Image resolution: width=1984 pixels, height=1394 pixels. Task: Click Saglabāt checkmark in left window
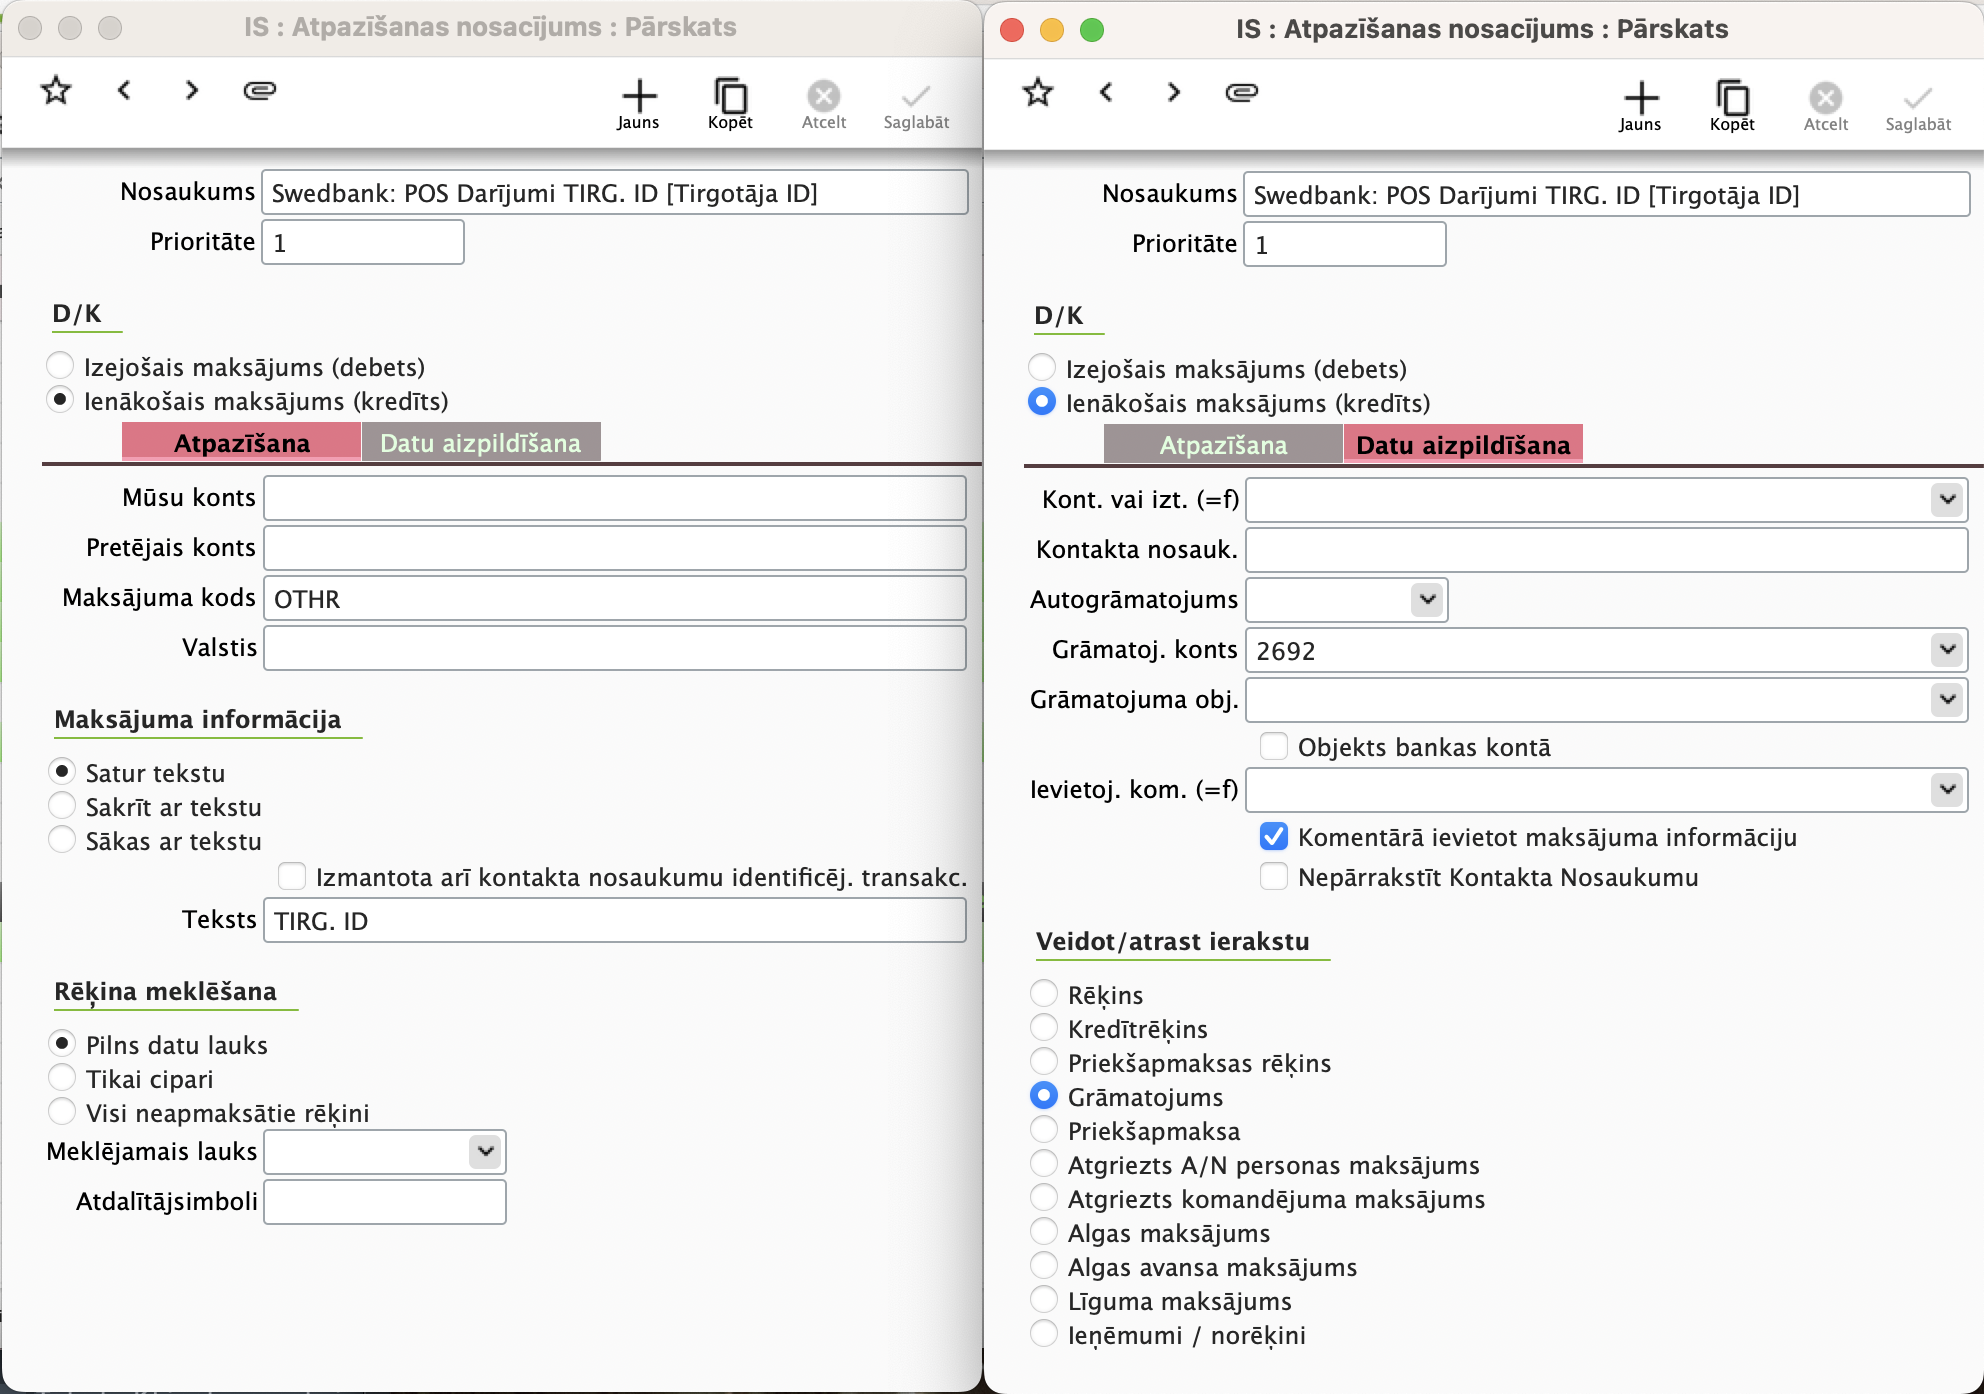916,97
